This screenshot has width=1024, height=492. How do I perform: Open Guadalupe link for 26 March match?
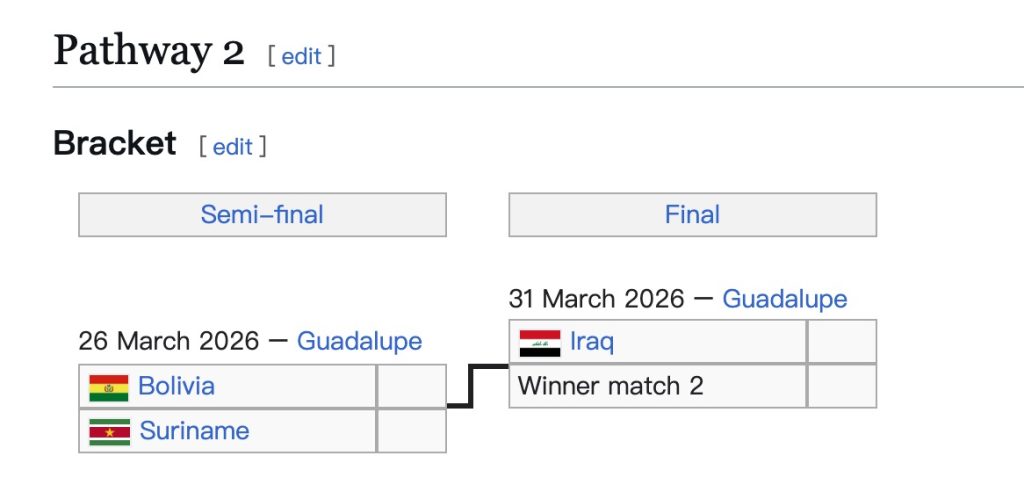[359, 341]
